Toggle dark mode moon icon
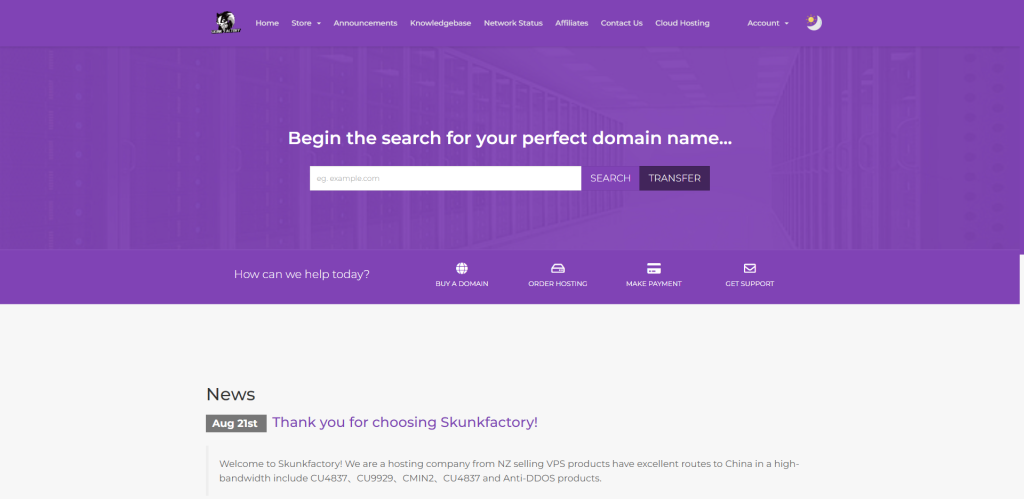 coord(814,23)
